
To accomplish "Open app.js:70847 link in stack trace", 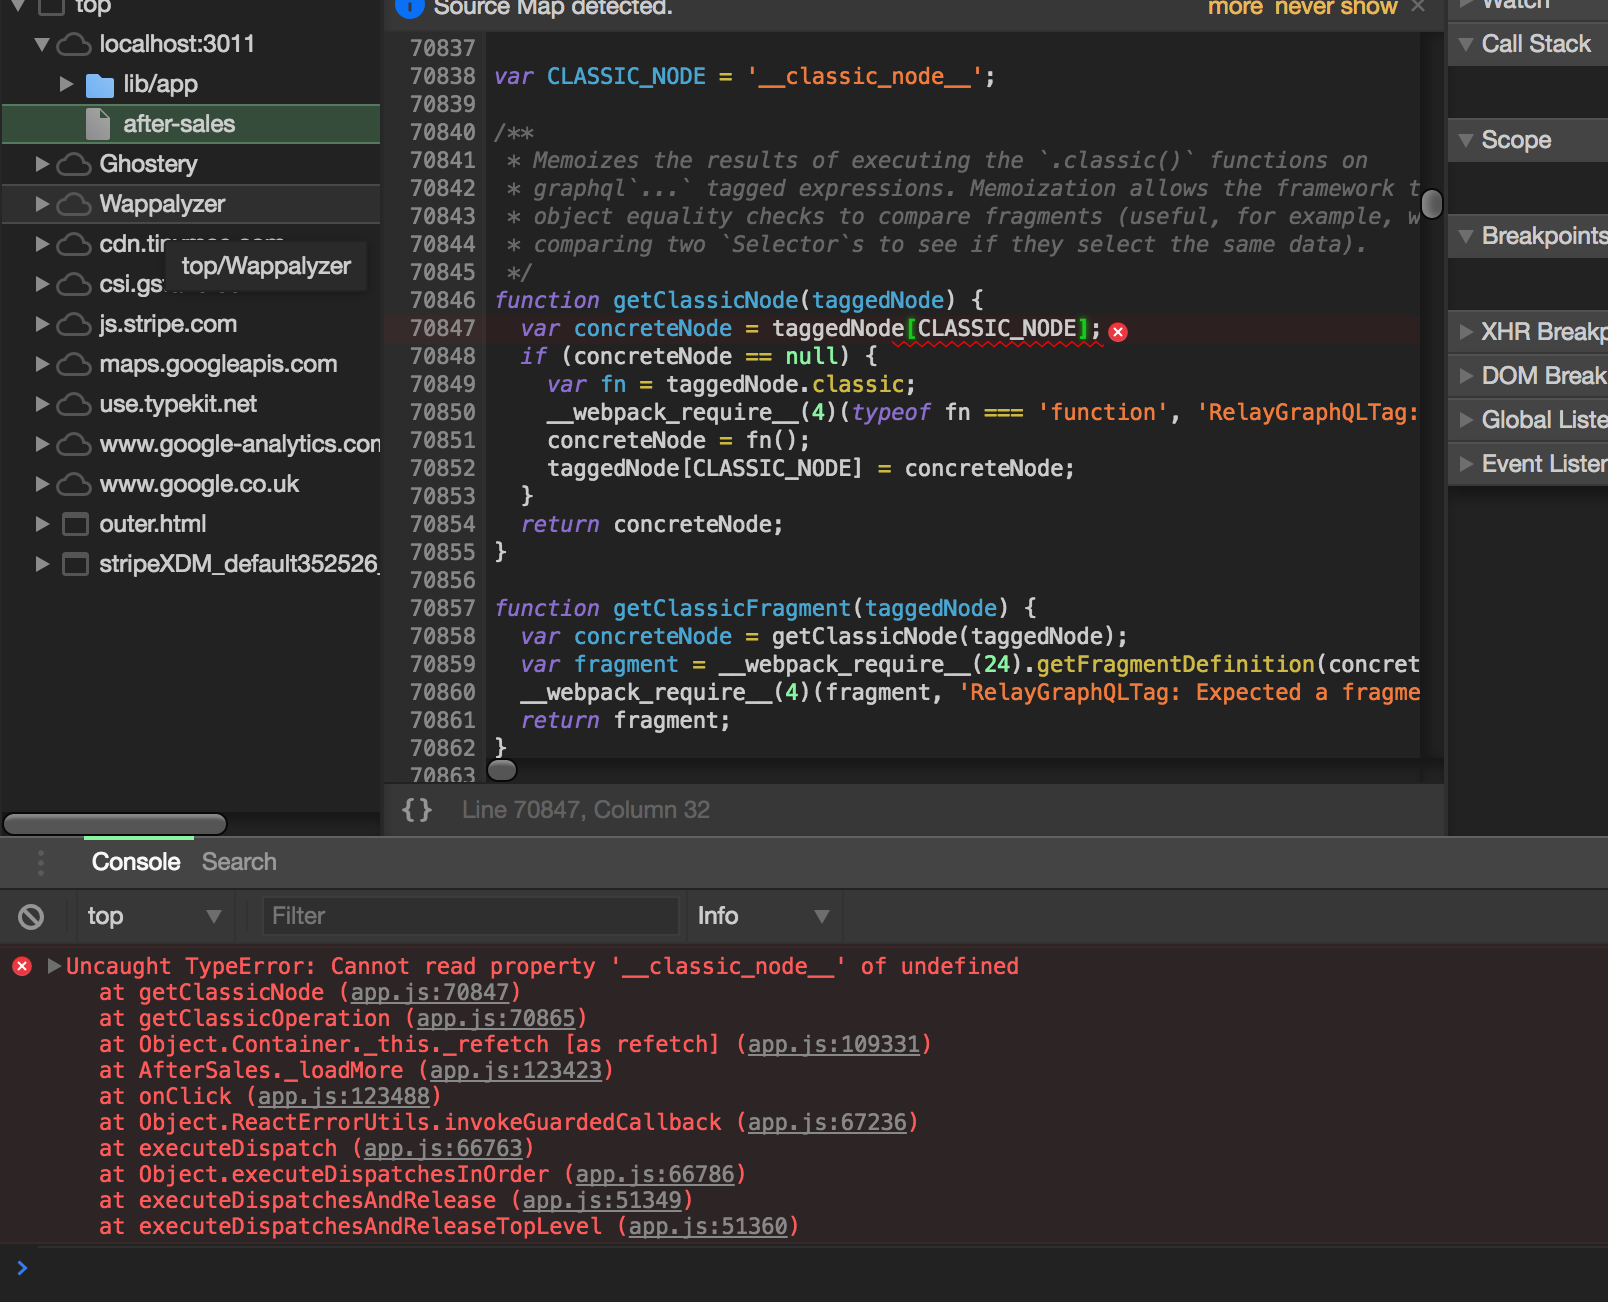I will point(430,992).
